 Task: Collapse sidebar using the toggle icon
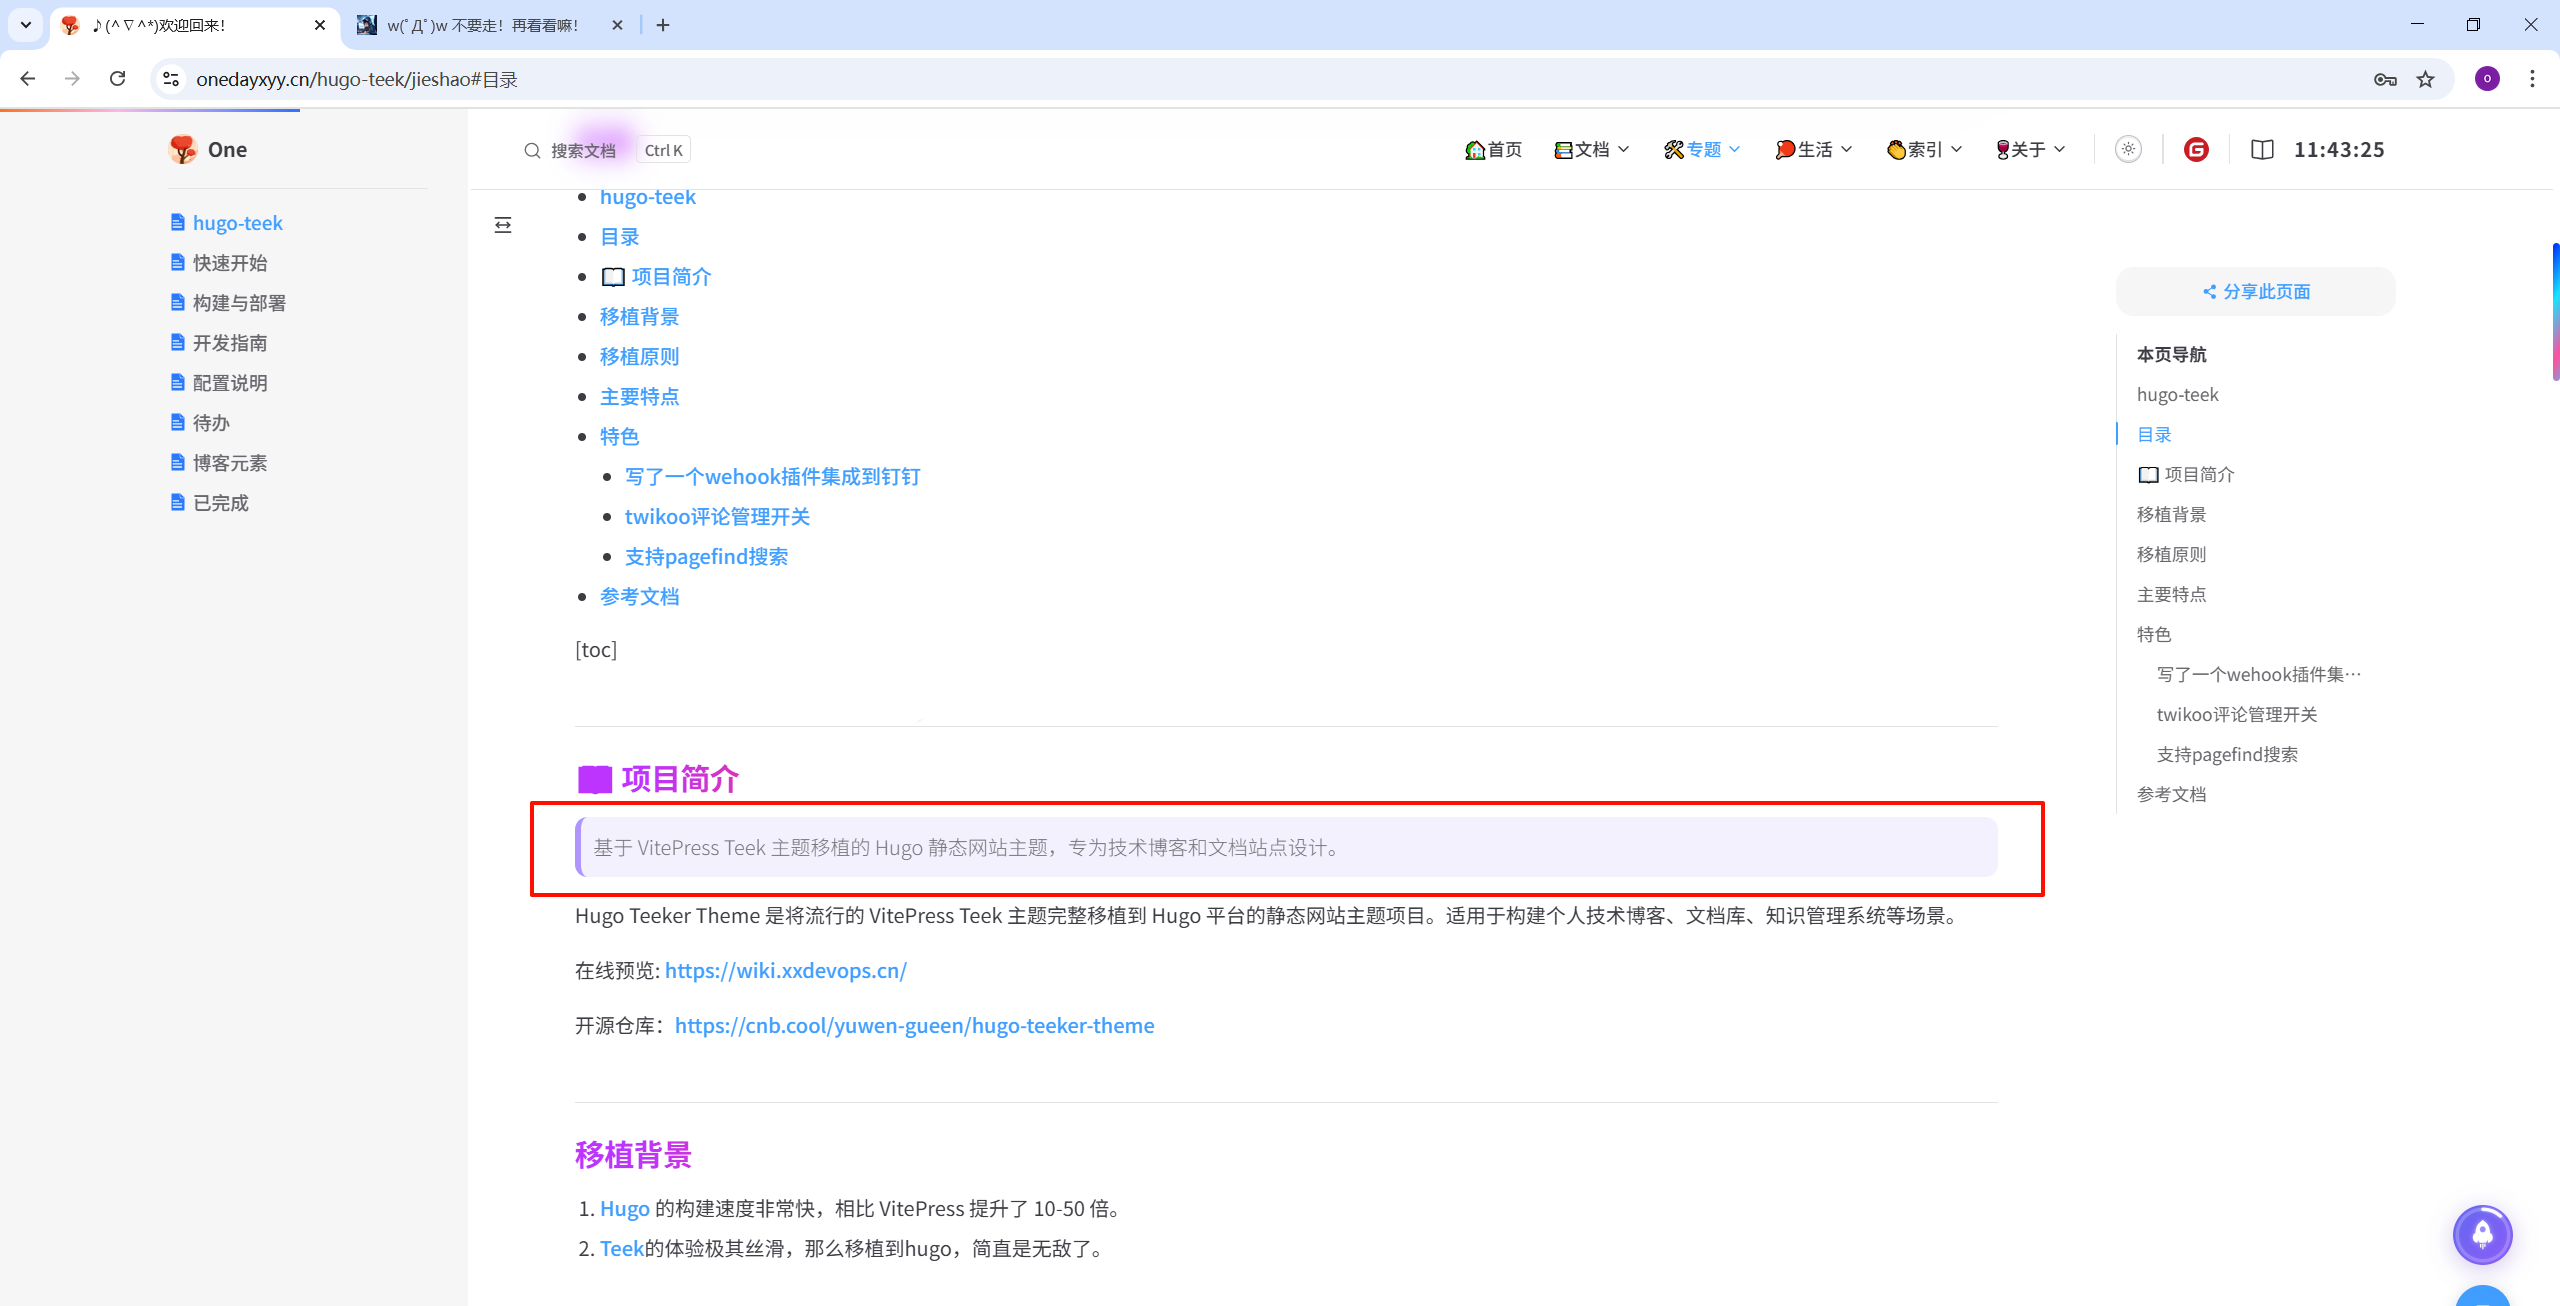pyautogui.click(x=503, y=225)
